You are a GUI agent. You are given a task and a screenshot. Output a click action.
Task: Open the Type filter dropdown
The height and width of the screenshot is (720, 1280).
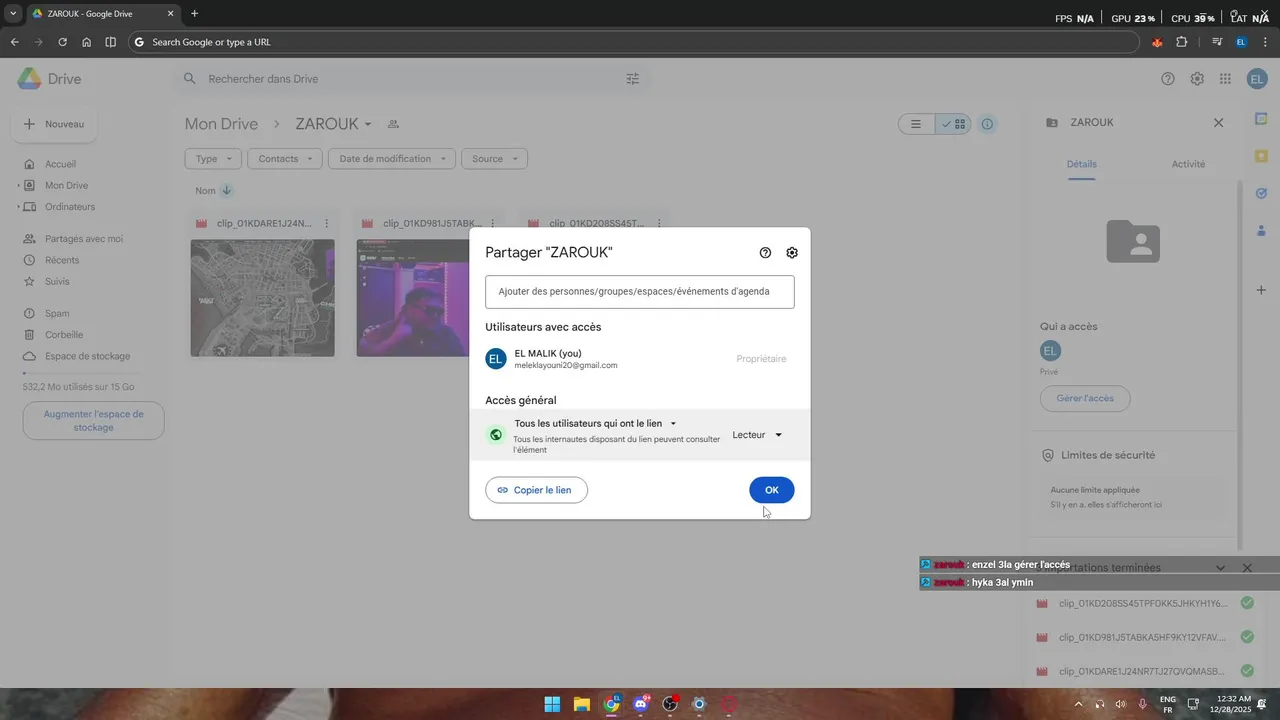coord(214,159)
